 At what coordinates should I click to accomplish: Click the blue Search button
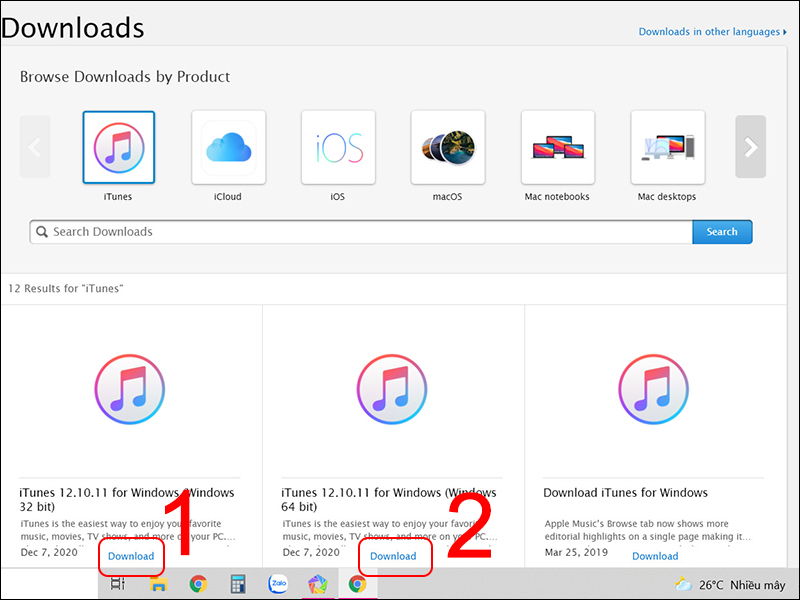[x=722, y=232]
